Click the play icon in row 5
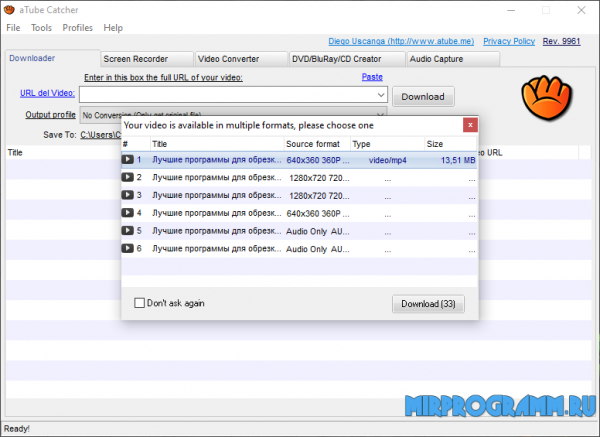 (127, 230)
